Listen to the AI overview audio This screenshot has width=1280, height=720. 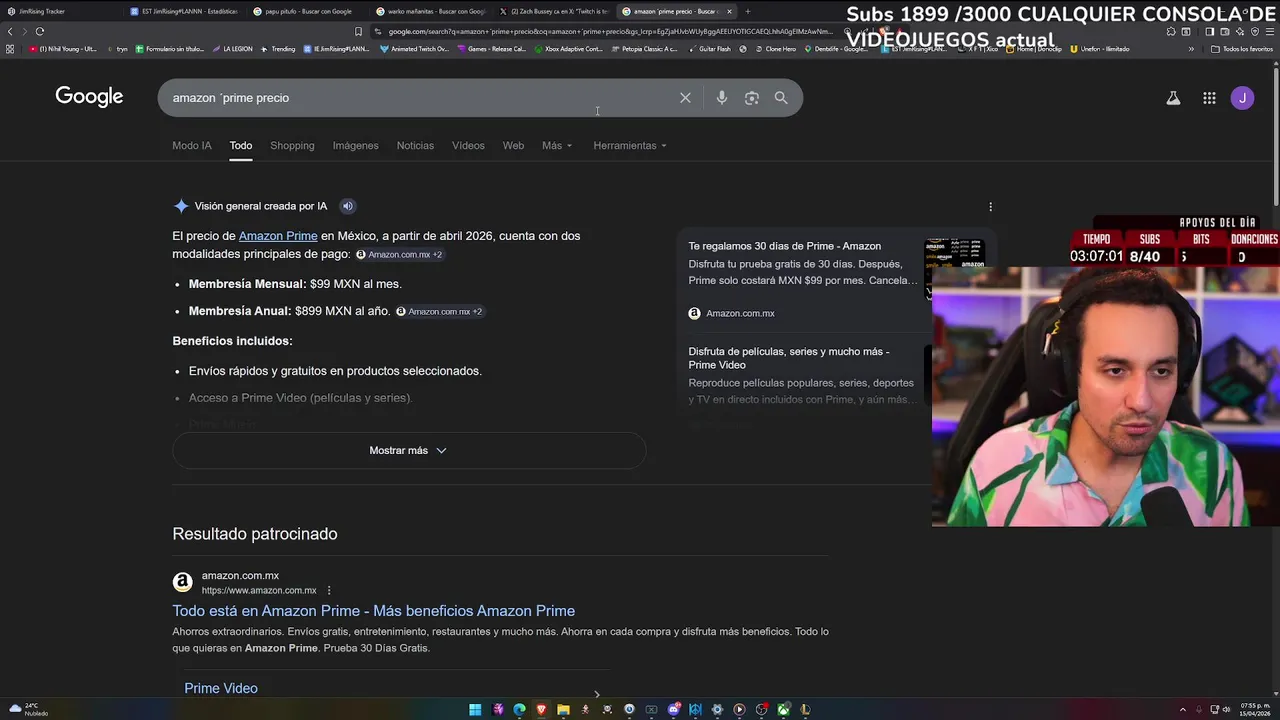tap(347, 206)
